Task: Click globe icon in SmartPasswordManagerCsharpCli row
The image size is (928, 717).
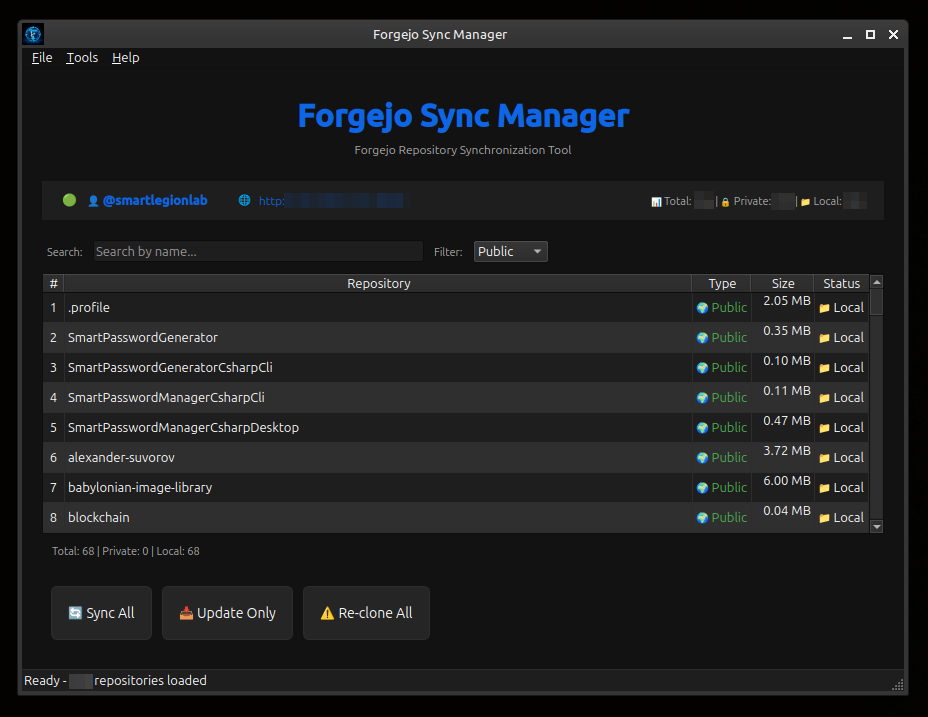Action: (x=703, y=398)
